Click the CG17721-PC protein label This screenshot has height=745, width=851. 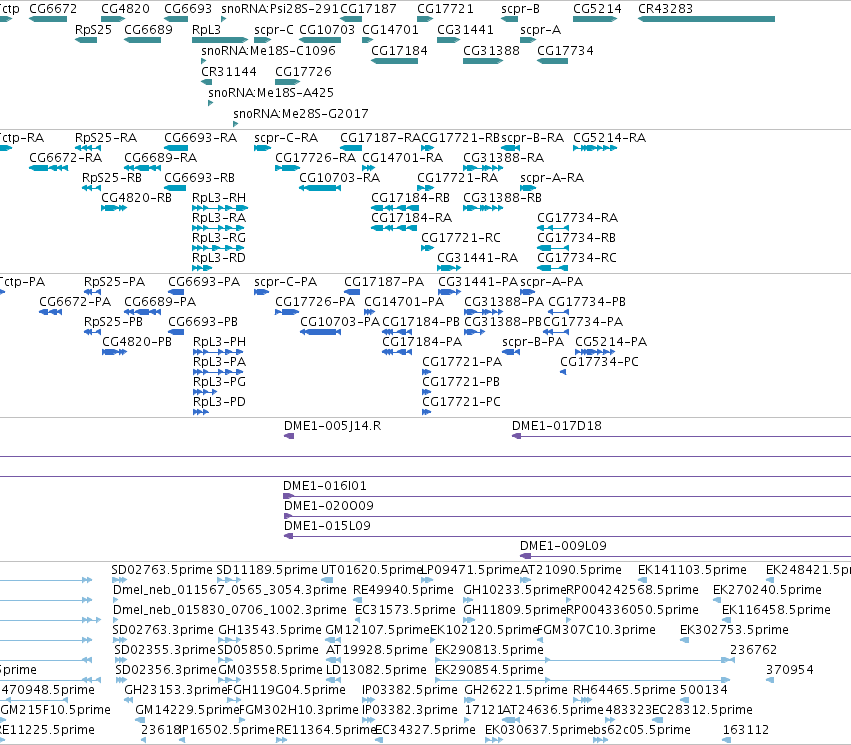click(x=461, y=402)
